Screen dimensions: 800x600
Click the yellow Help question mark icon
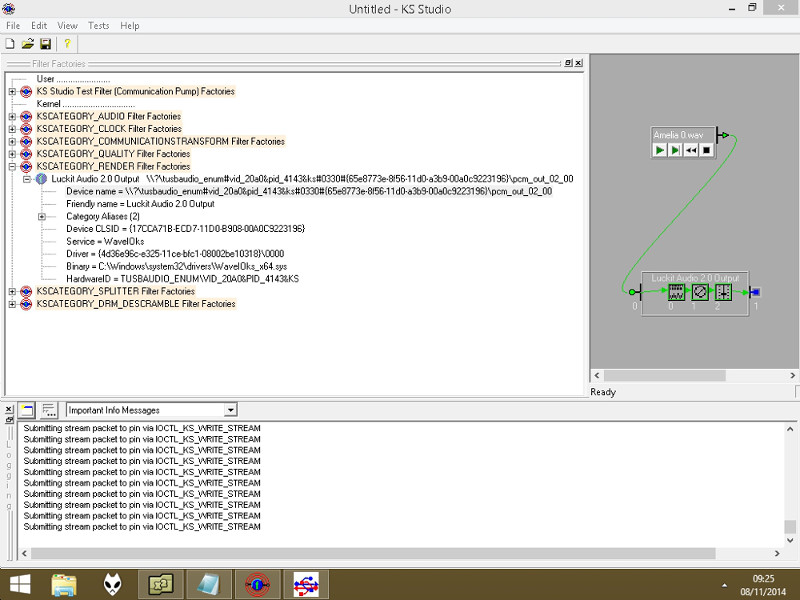(x=67, y=44)
